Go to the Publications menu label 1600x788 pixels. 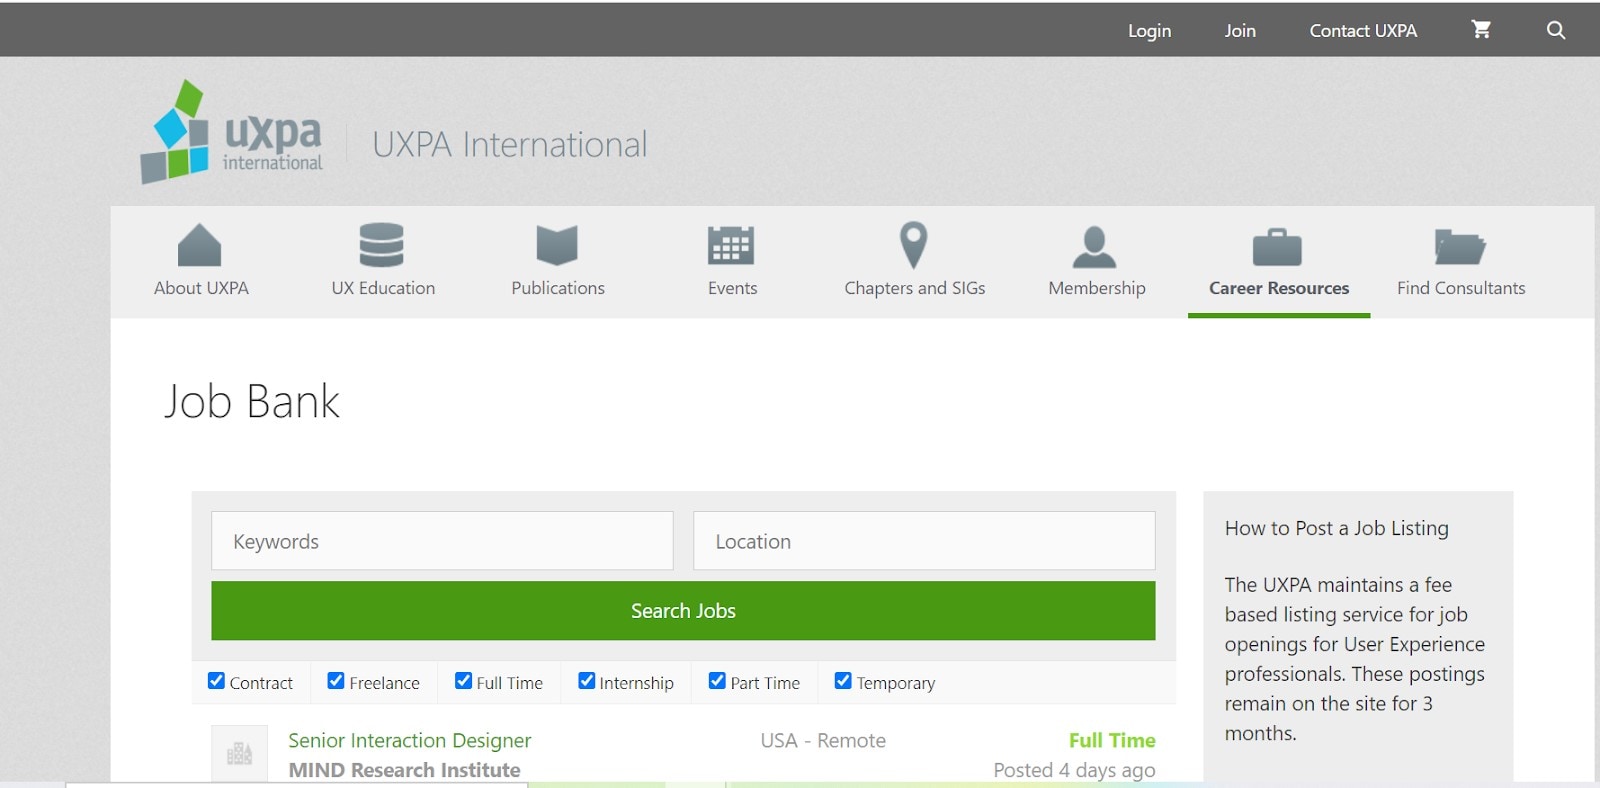coord(558,288)
